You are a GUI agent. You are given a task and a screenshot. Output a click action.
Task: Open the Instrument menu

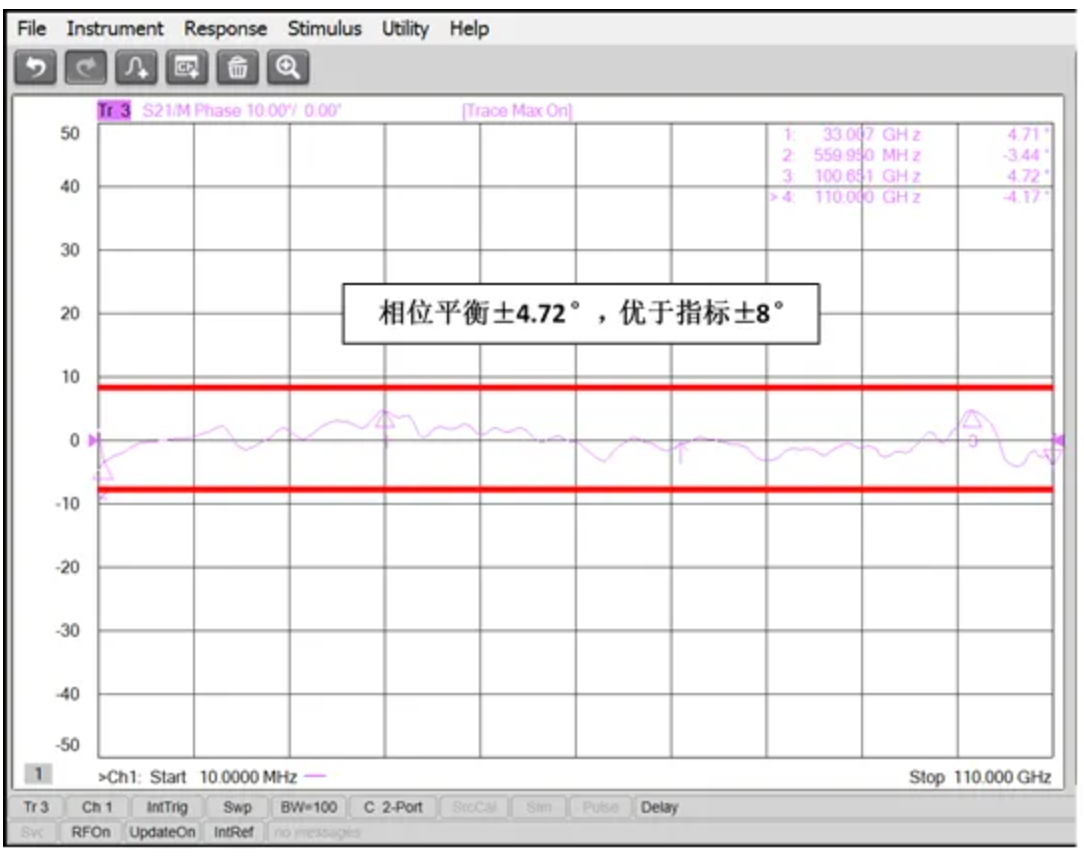pos(115,29)
